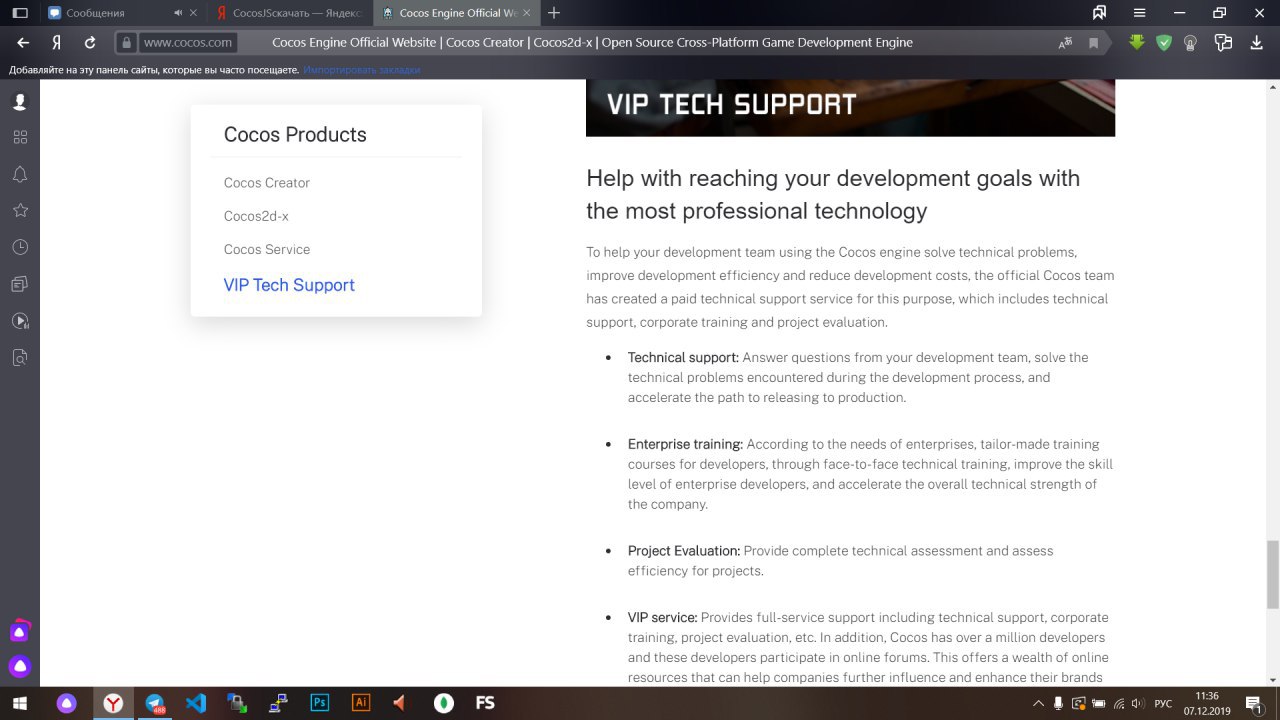Open a new tab with plus button
This screenshot has height=720, width=1280.
tap(554, 13)
